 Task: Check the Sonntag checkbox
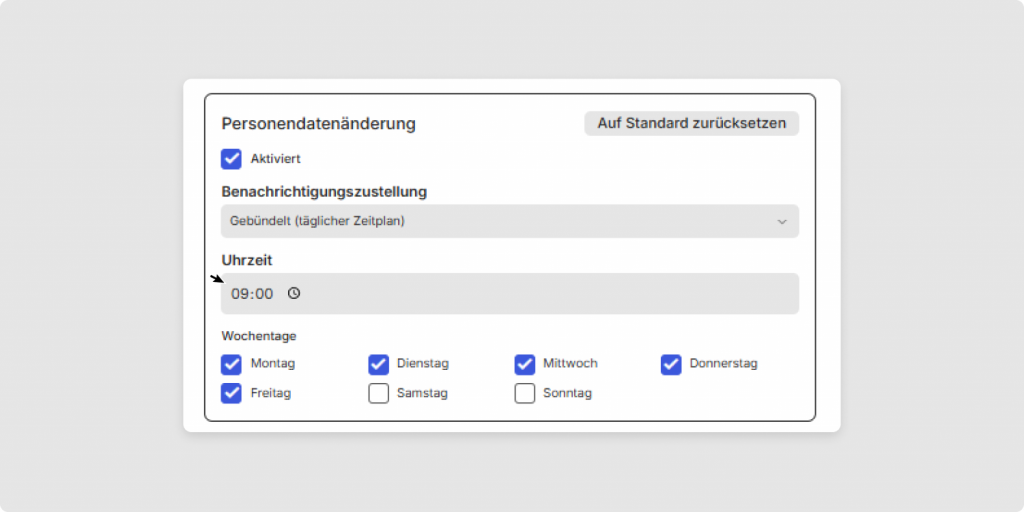[x=525, y=393]
